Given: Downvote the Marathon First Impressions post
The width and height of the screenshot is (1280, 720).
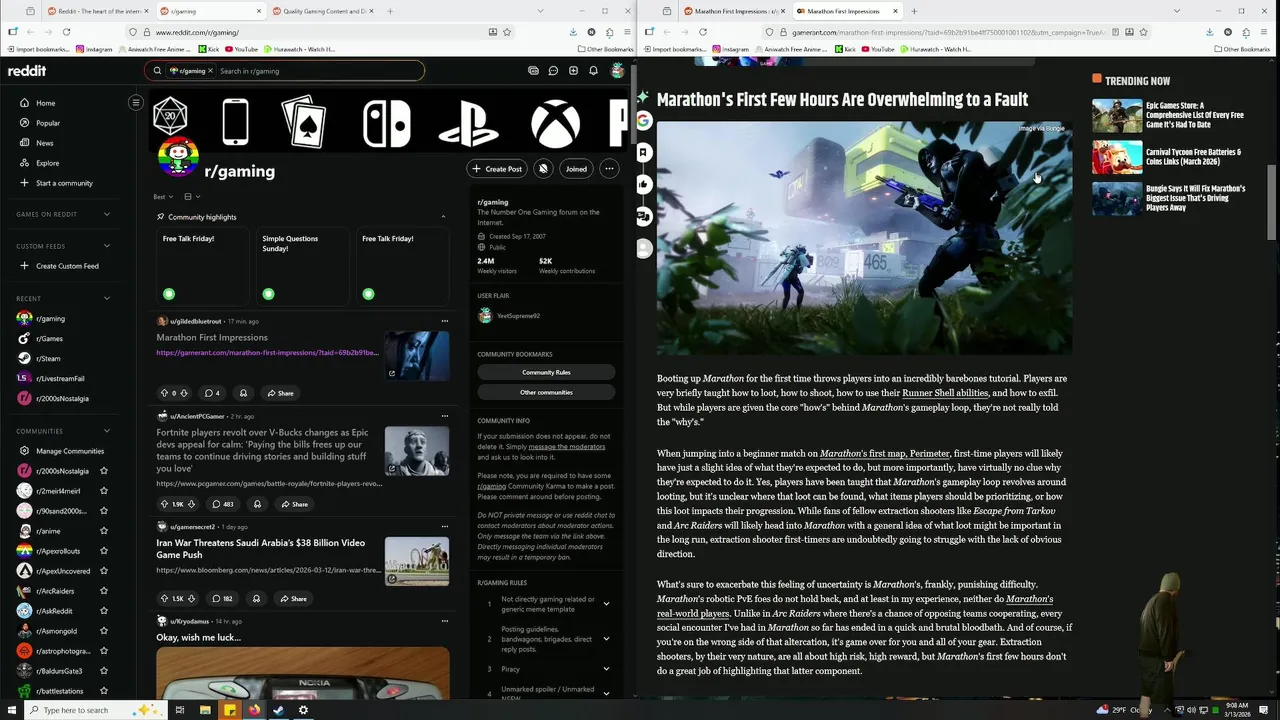Looking at the screenshot, I should (x=186, y=393).
